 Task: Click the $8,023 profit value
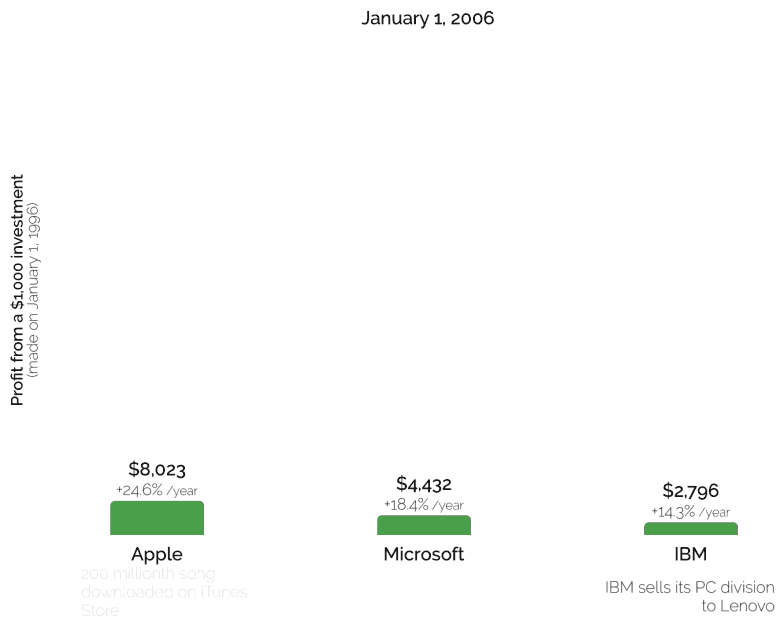coord(157,469)
